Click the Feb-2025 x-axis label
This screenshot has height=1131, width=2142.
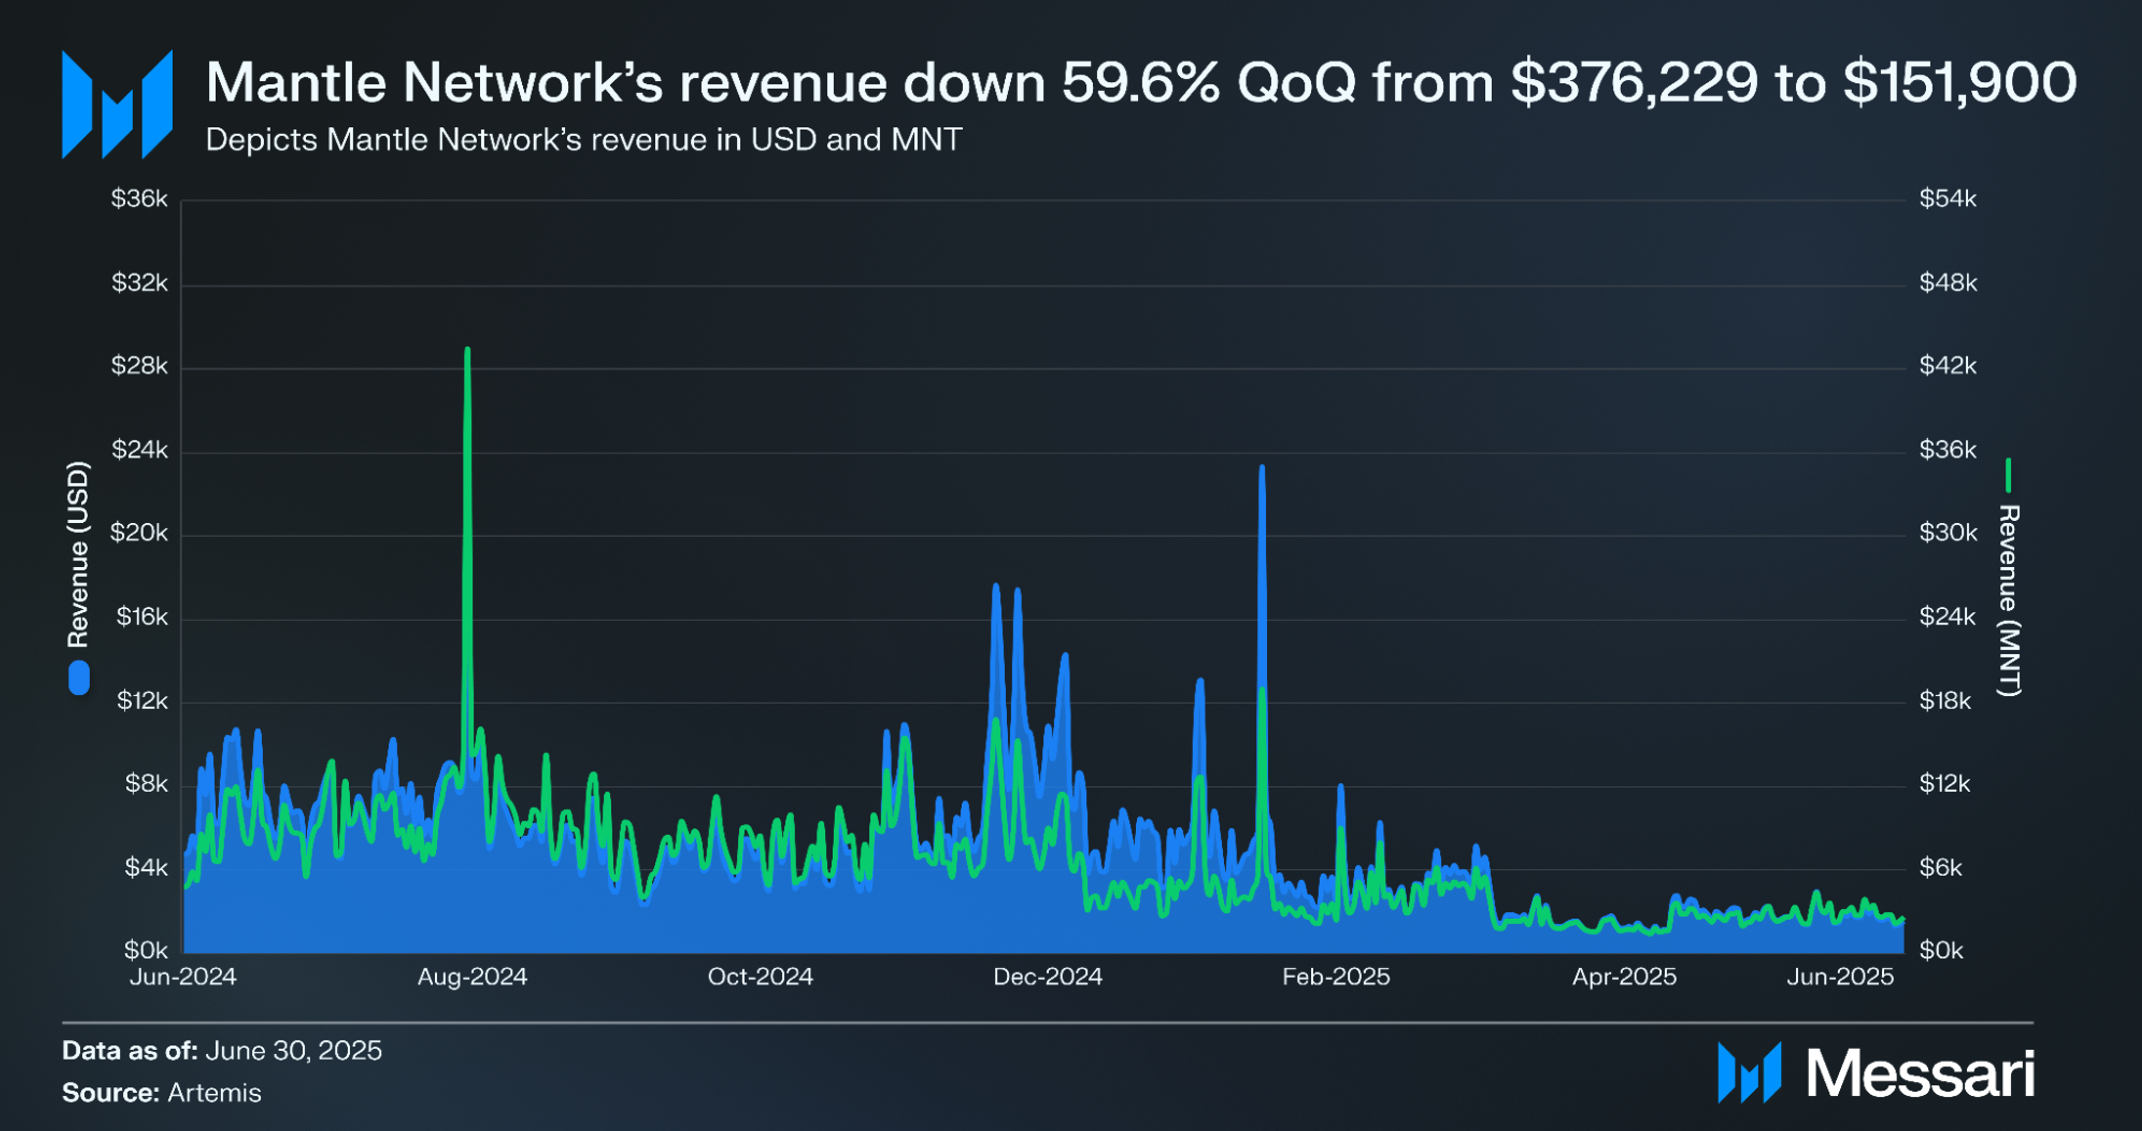tap(1336, 977)
